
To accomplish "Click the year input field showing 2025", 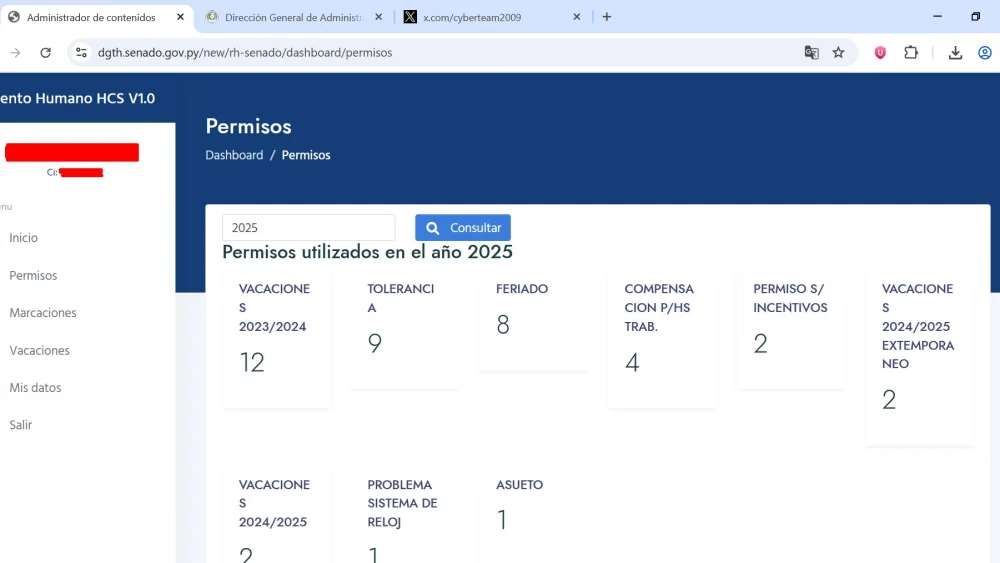I will (308, 228).
